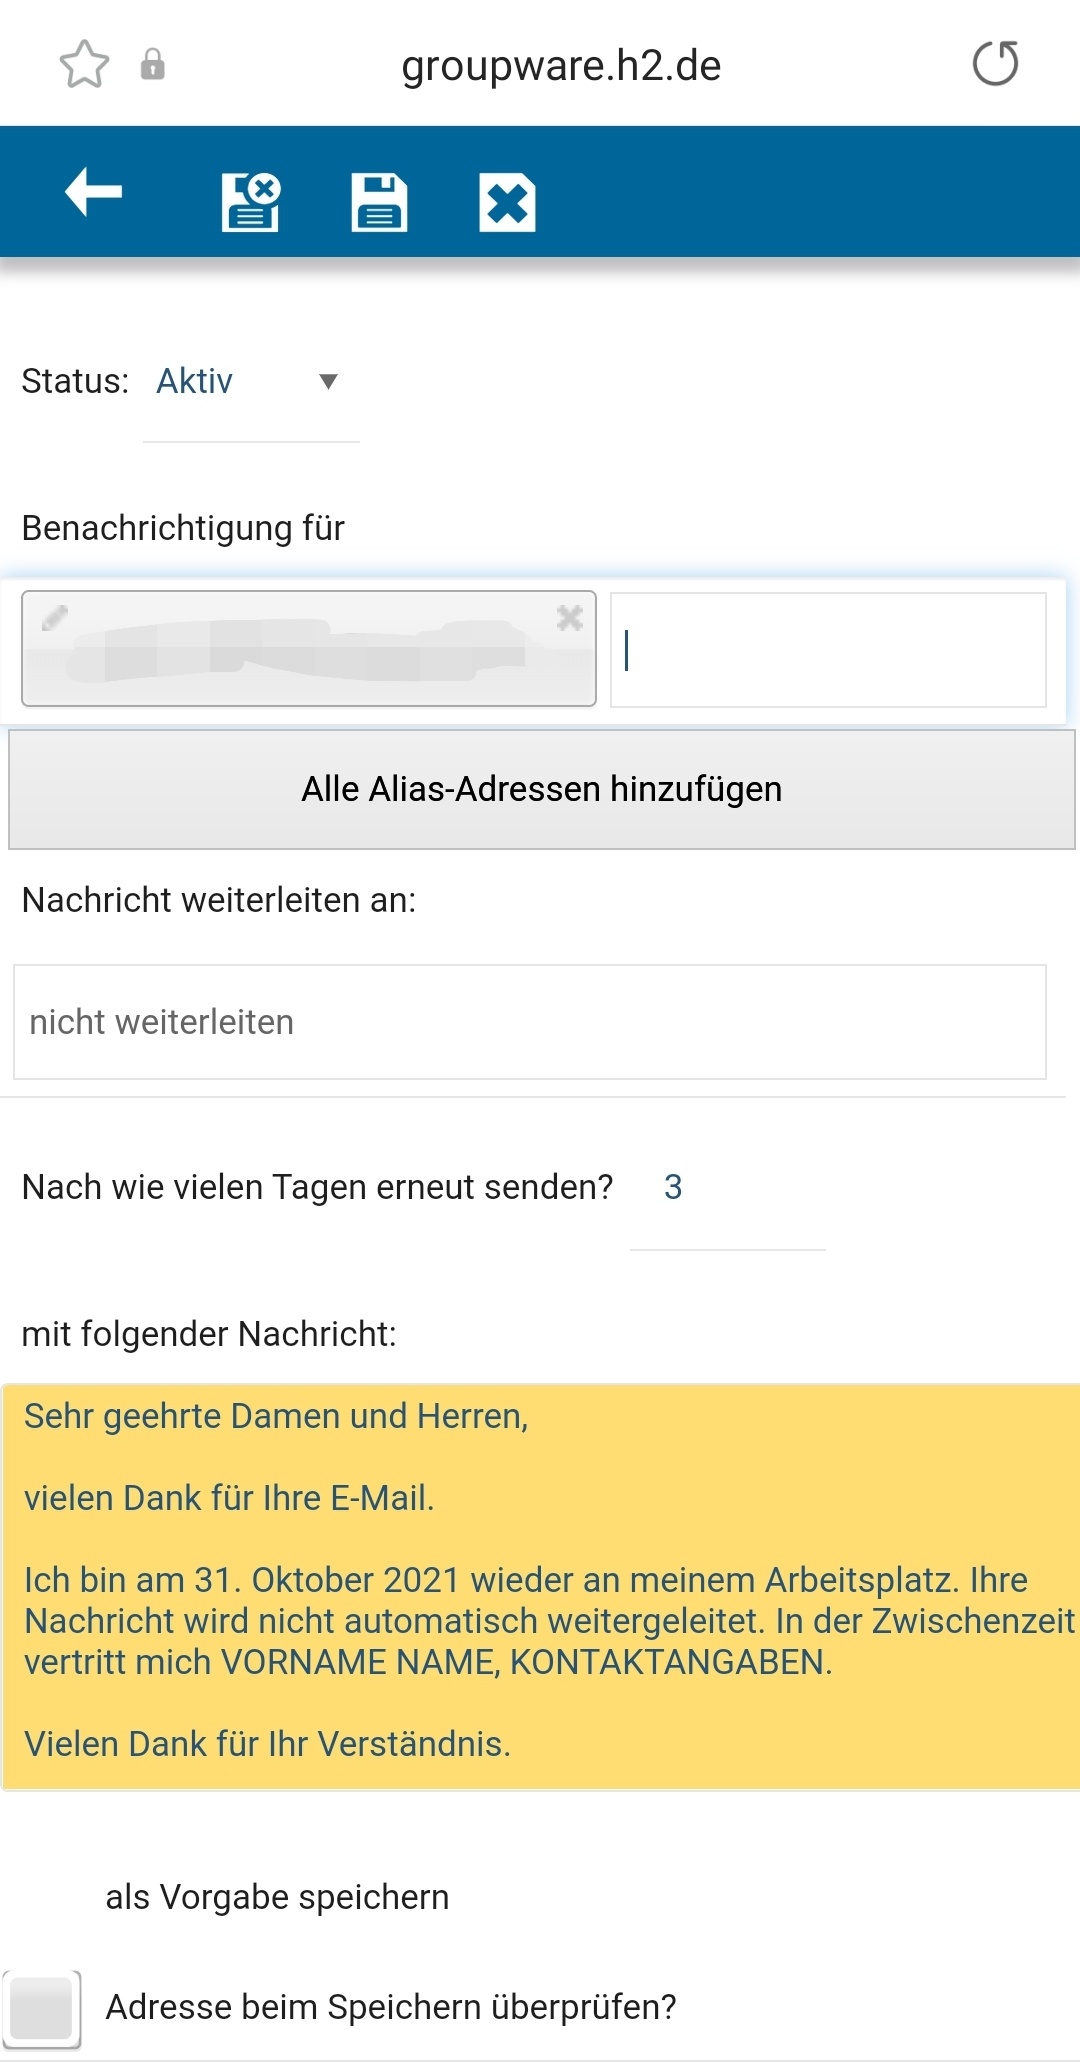Tap the groupware.h2.de address bar
Image resolution: width=1080 pixels, height=2062 pixels.
tap(560, 66)
